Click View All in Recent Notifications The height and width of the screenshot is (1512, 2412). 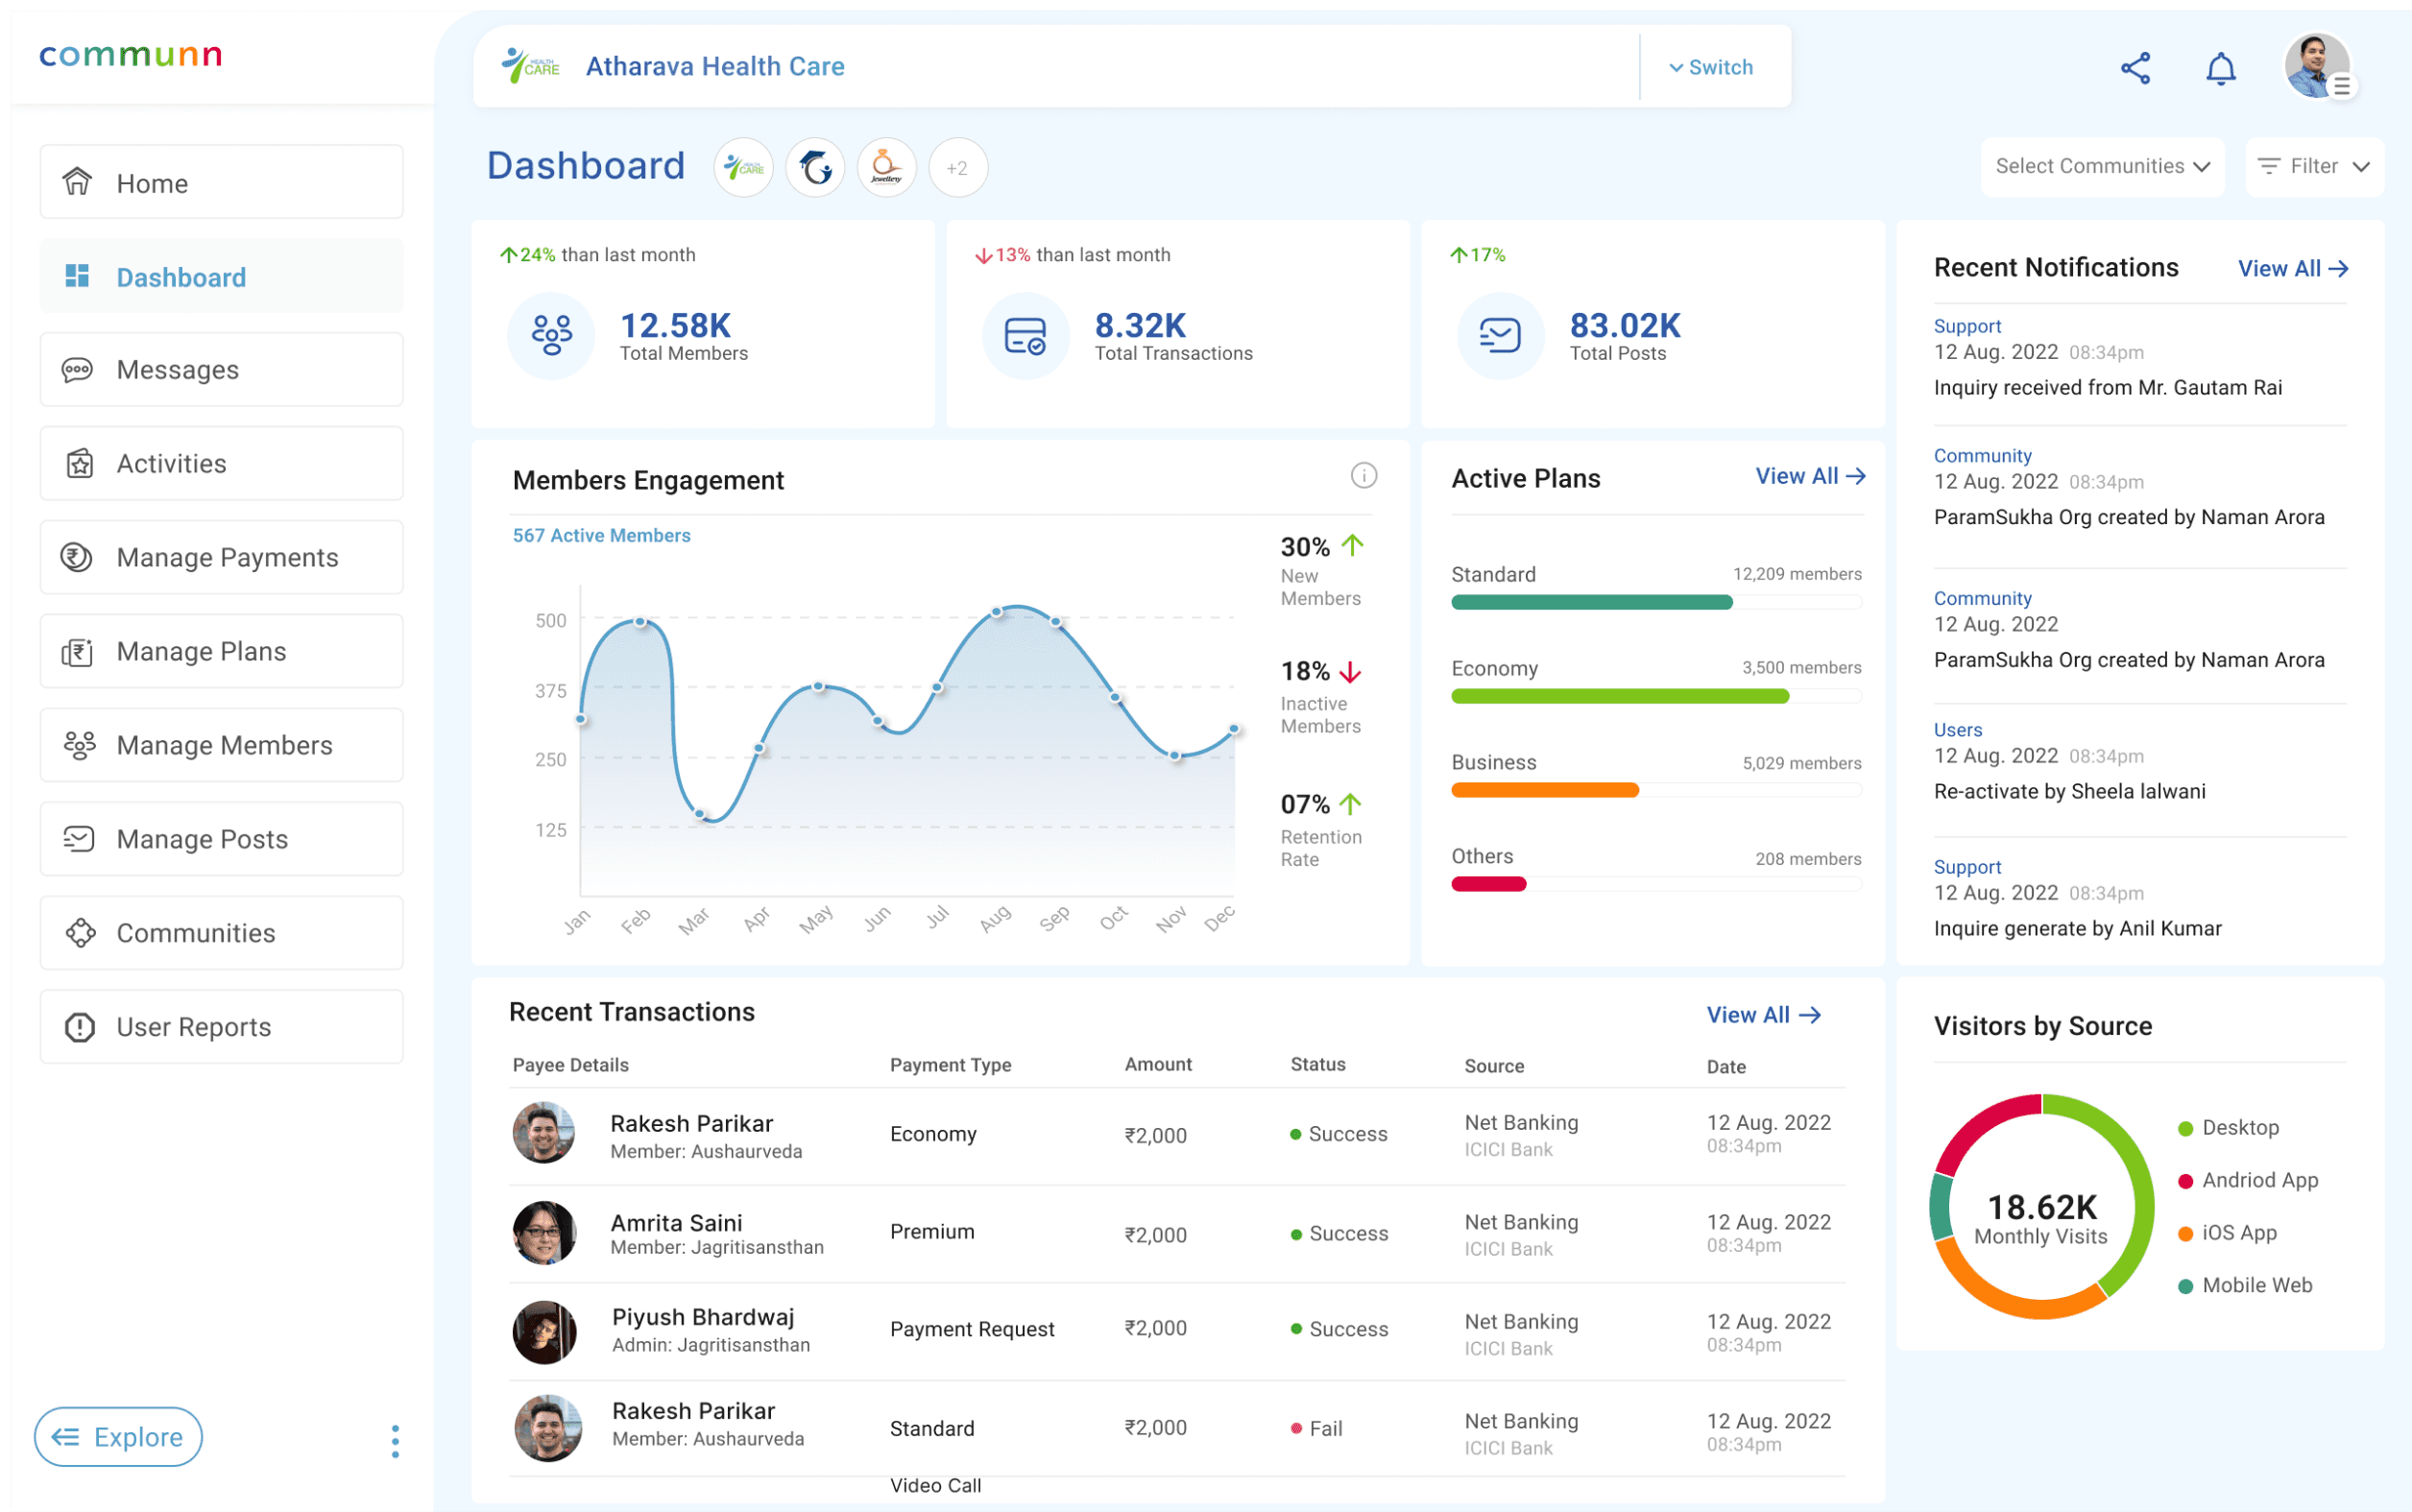point(2292,269)
